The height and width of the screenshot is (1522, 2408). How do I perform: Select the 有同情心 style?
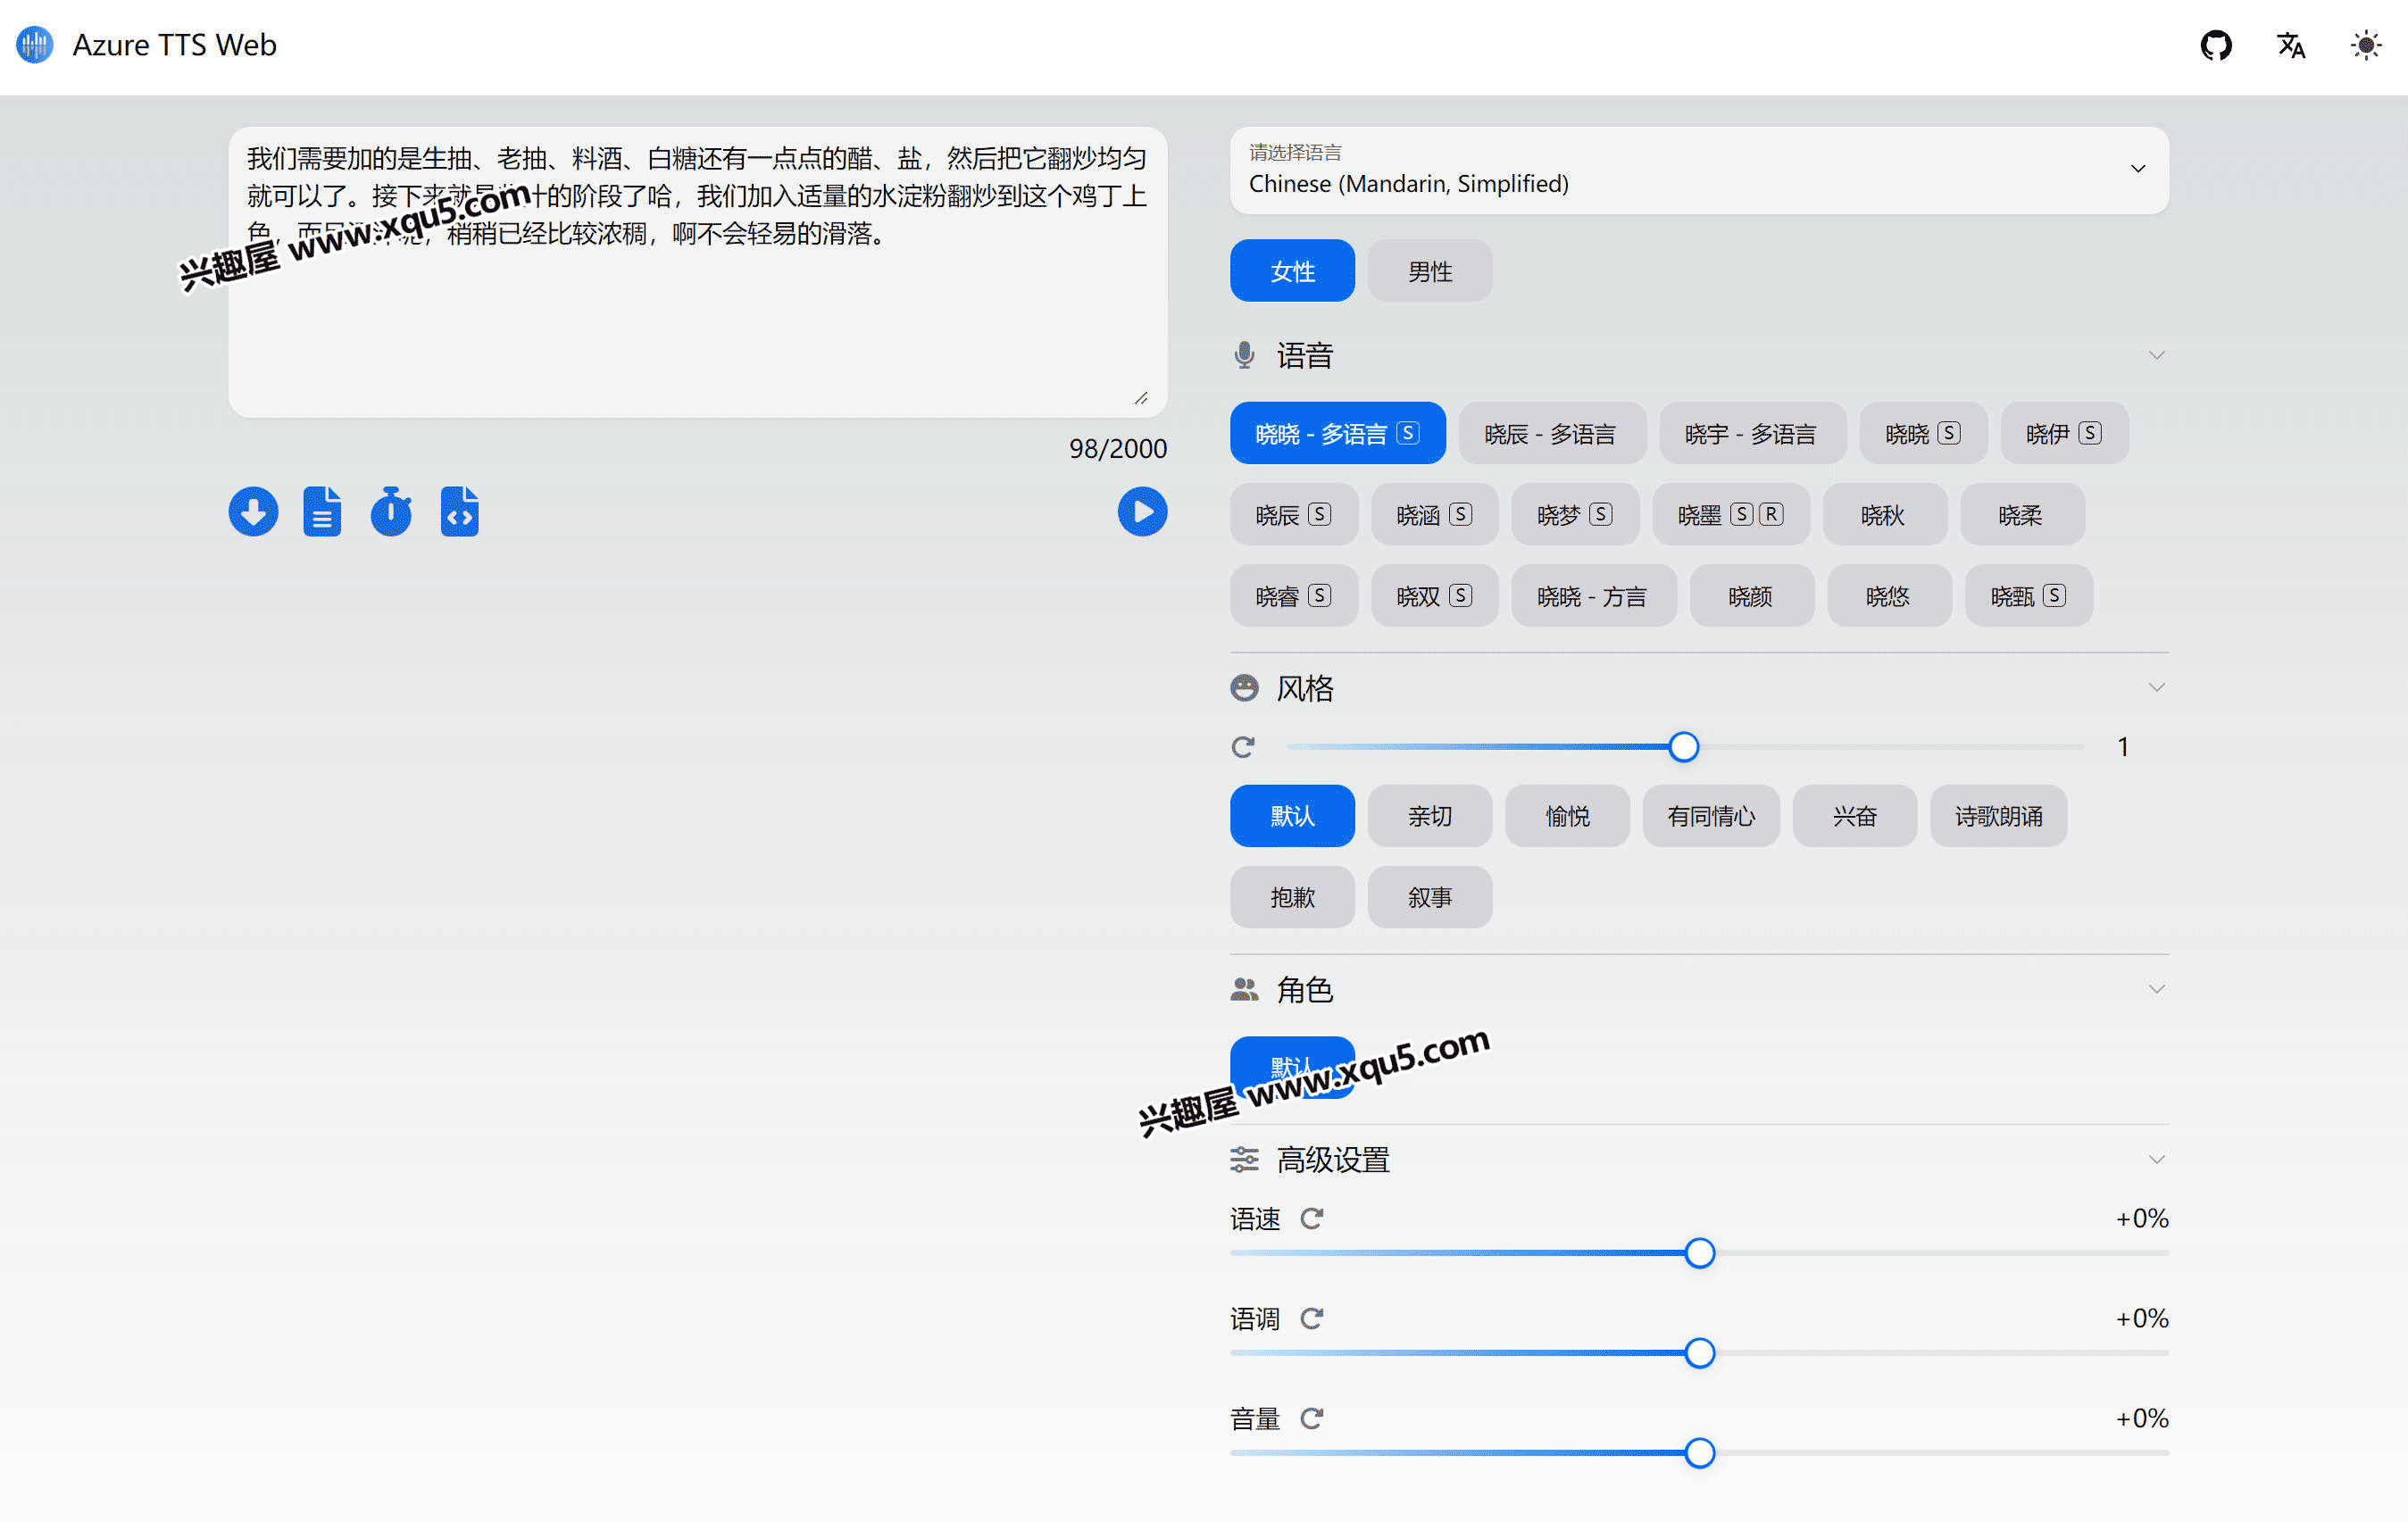click(x=1711, y=816)
